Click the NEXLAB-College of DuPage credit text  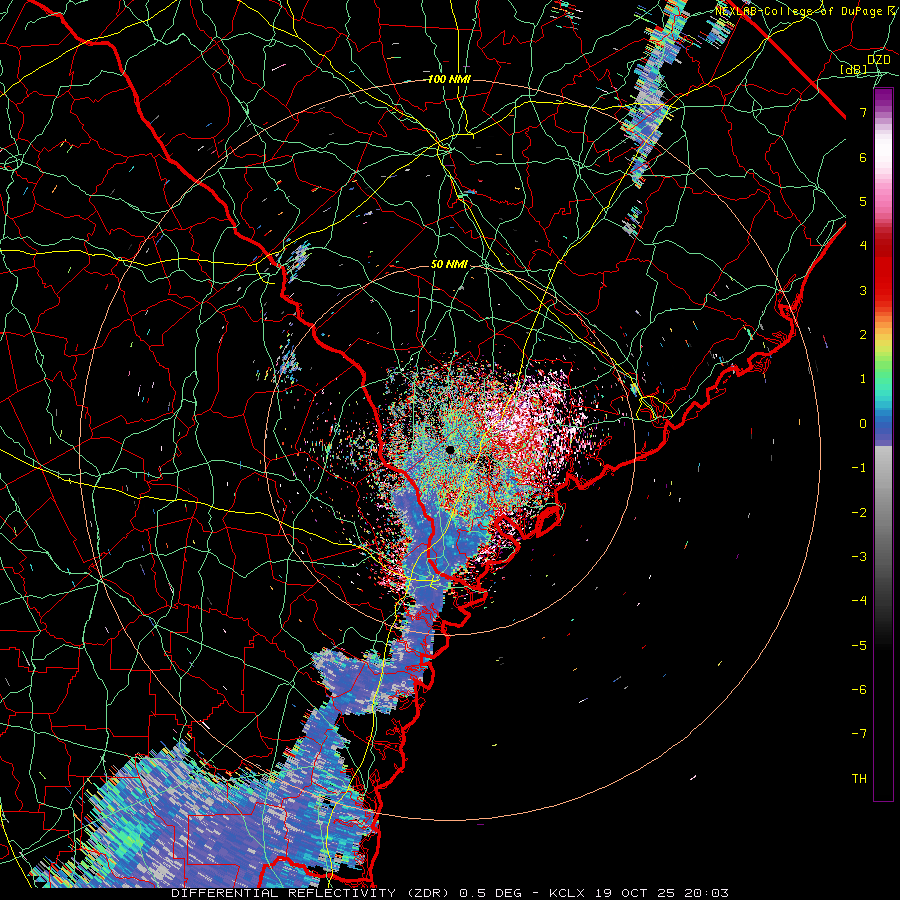click(x=807, y=11)
